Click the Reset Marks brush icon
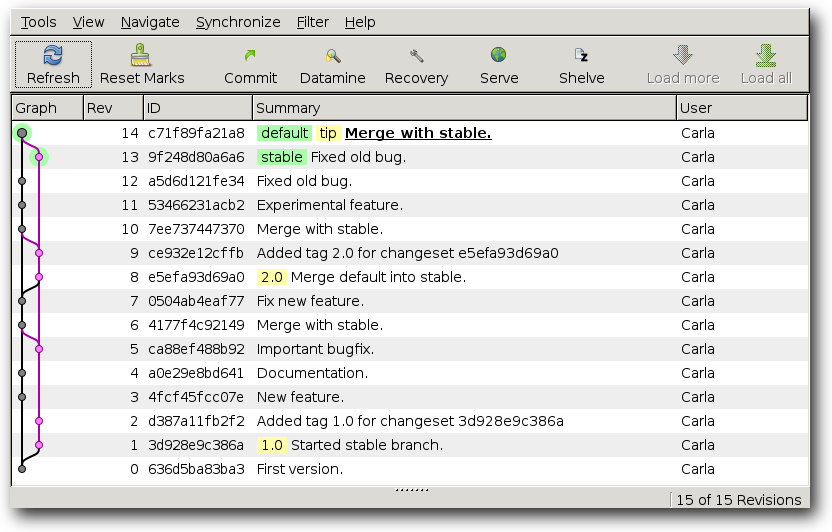Image resolution: width=832 pixels, height=532 pixels. 141,55
